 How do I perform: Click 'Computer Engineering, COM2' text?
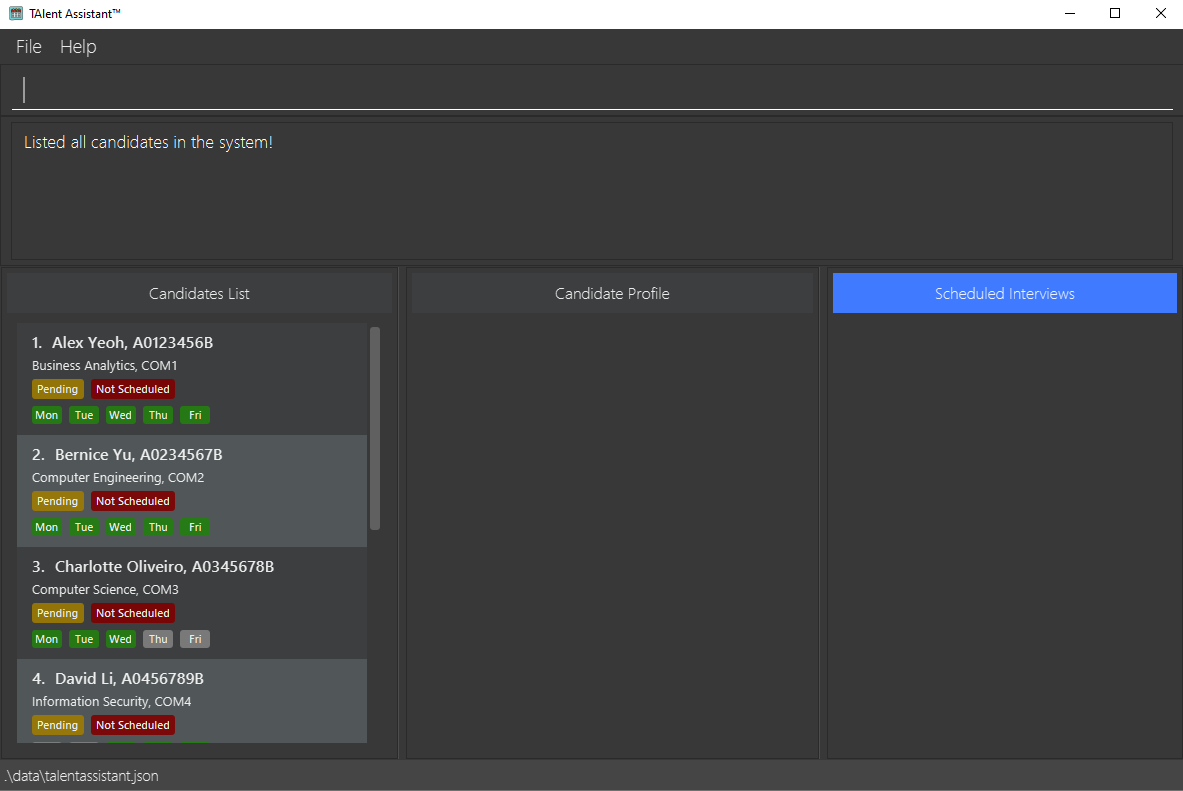point(118,478)
